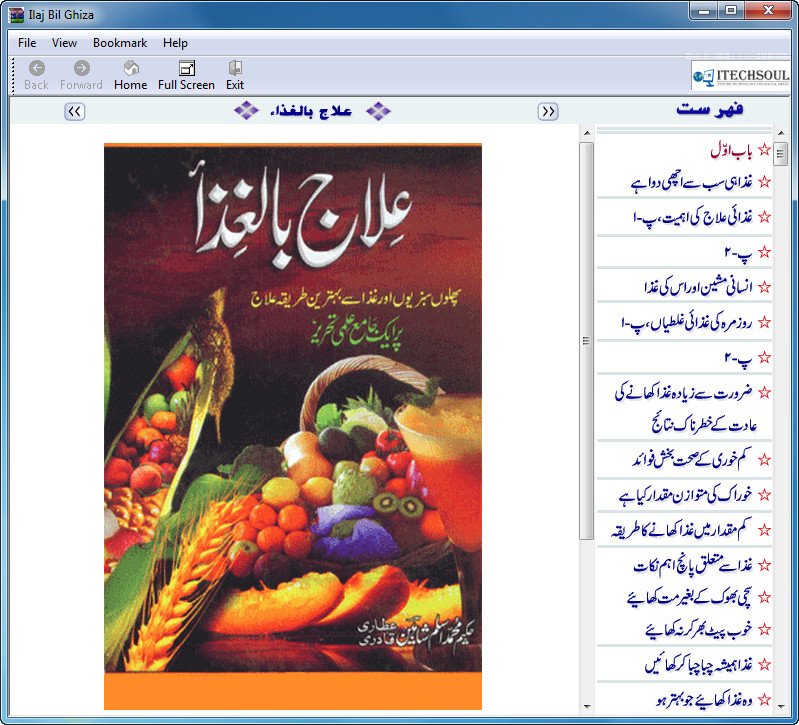
Task: Click the main page scroll-up arrow
Action: [x=587, y=133]
